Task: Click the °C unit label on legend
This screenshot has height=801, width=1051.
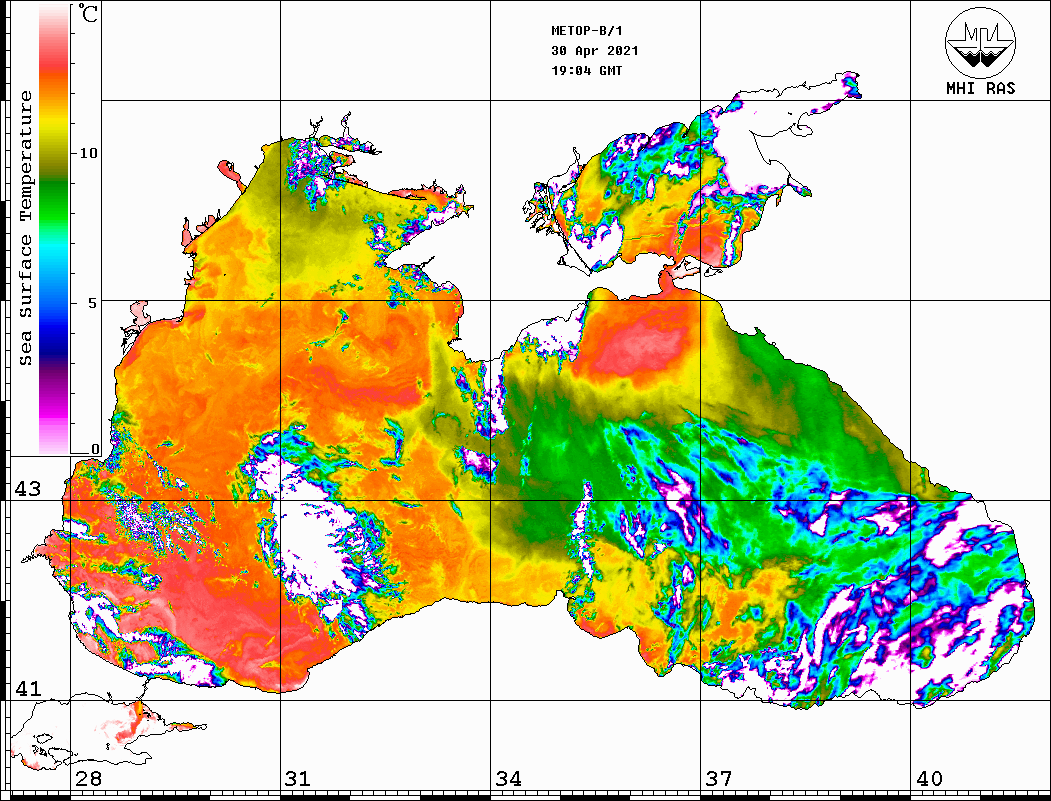Action: [88, 13]
